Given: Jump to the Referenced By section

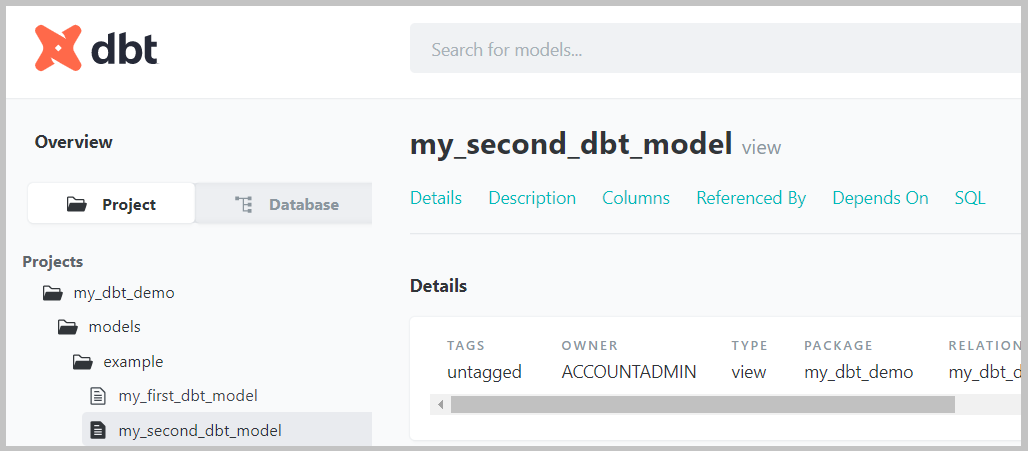Looking at the screenshot, I should point(751,198).
